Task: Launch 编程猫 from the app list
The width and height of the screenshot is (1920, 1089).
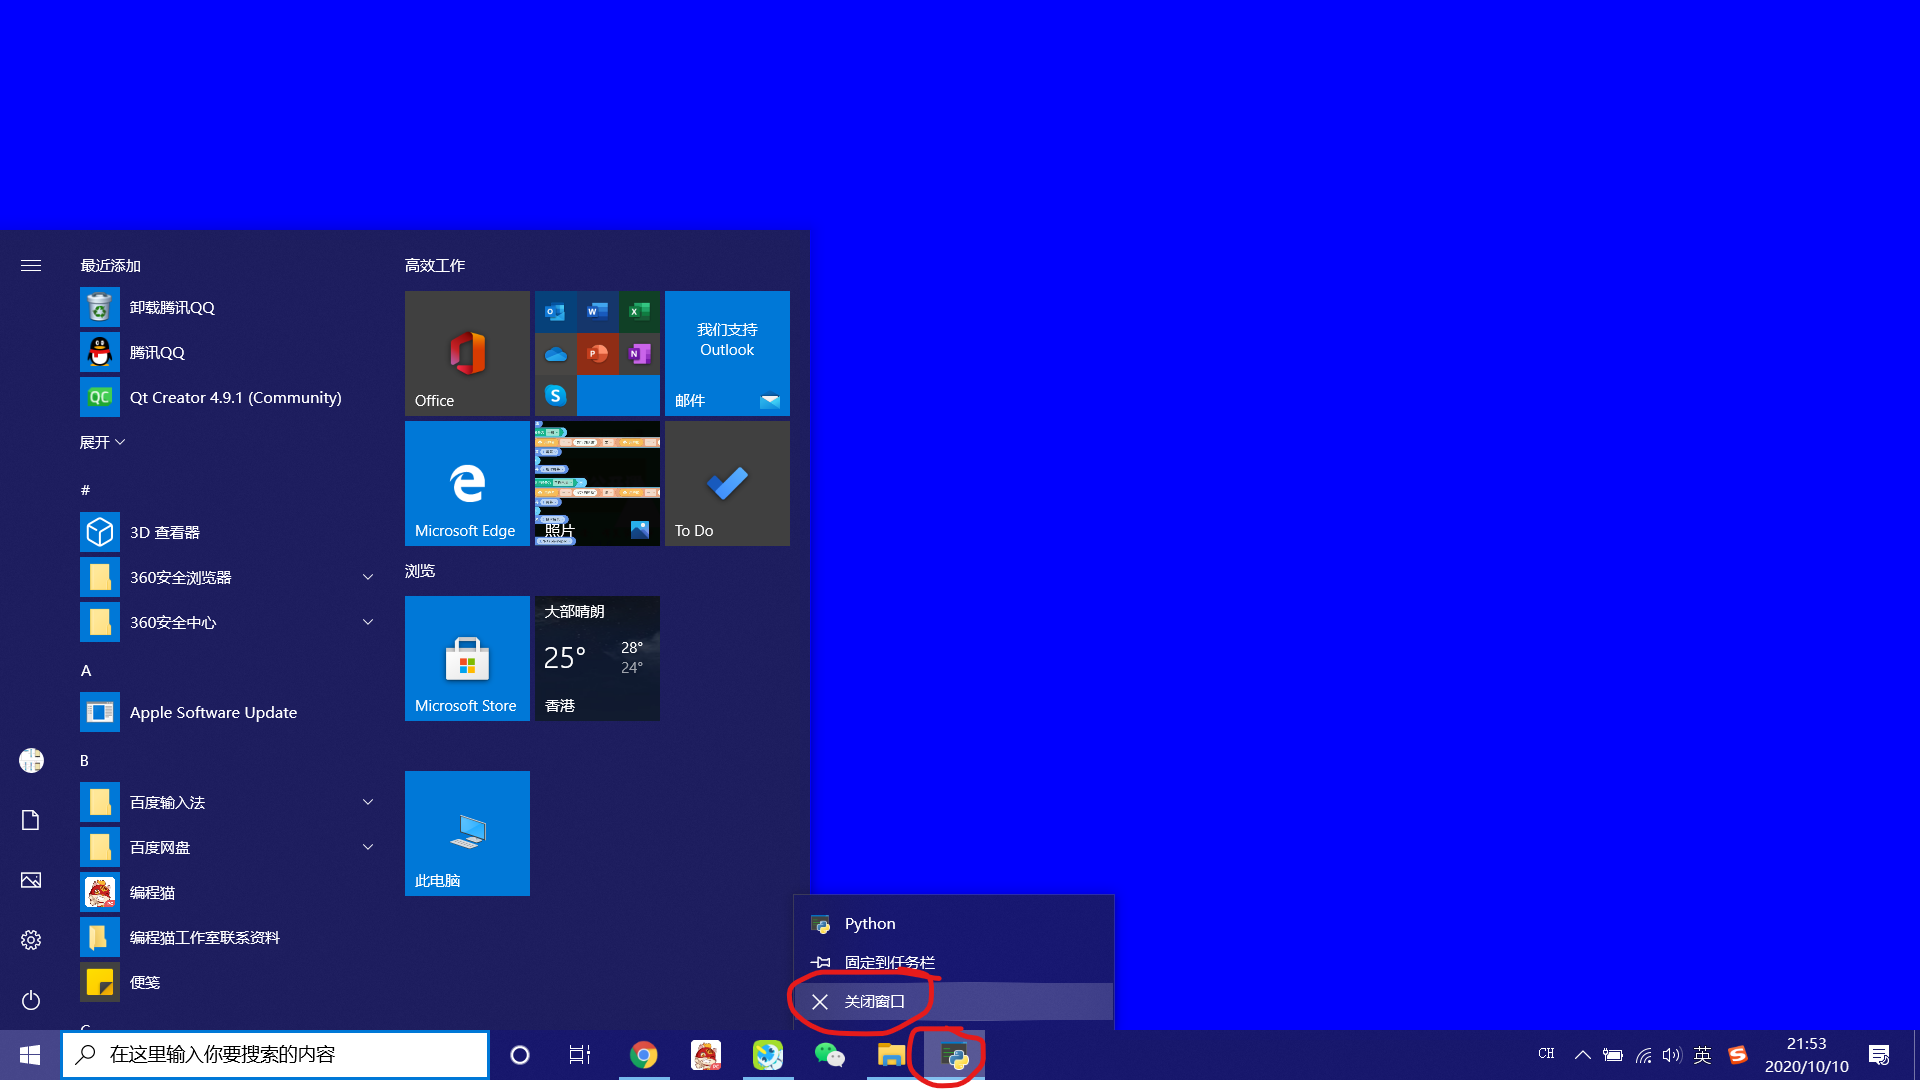Action: (x=230, y=892)
